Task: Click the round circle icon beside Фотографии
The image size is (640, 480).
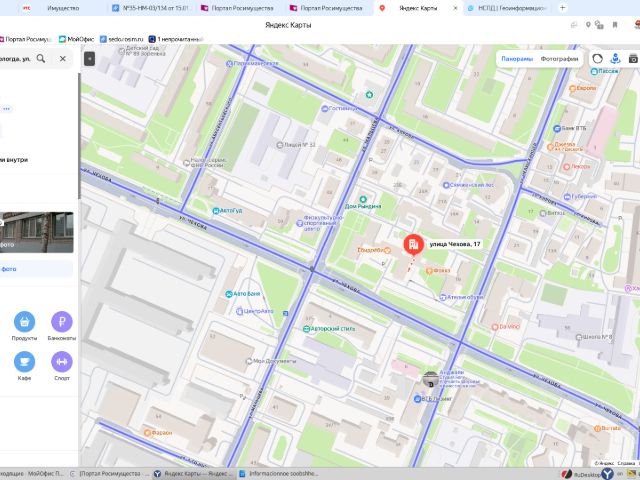Action: 597,59
